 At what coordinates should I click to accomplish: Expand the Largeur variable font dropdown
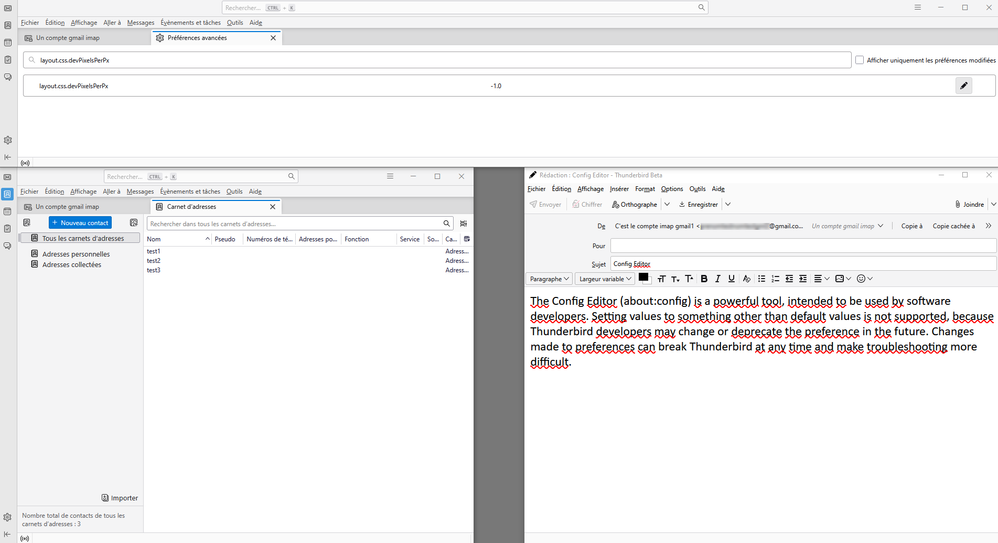tap(605, 279)
